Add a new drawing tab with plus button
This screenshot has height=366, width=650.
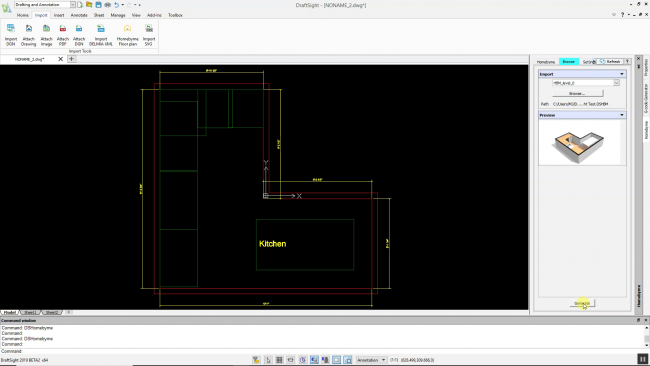click(71, 59)
